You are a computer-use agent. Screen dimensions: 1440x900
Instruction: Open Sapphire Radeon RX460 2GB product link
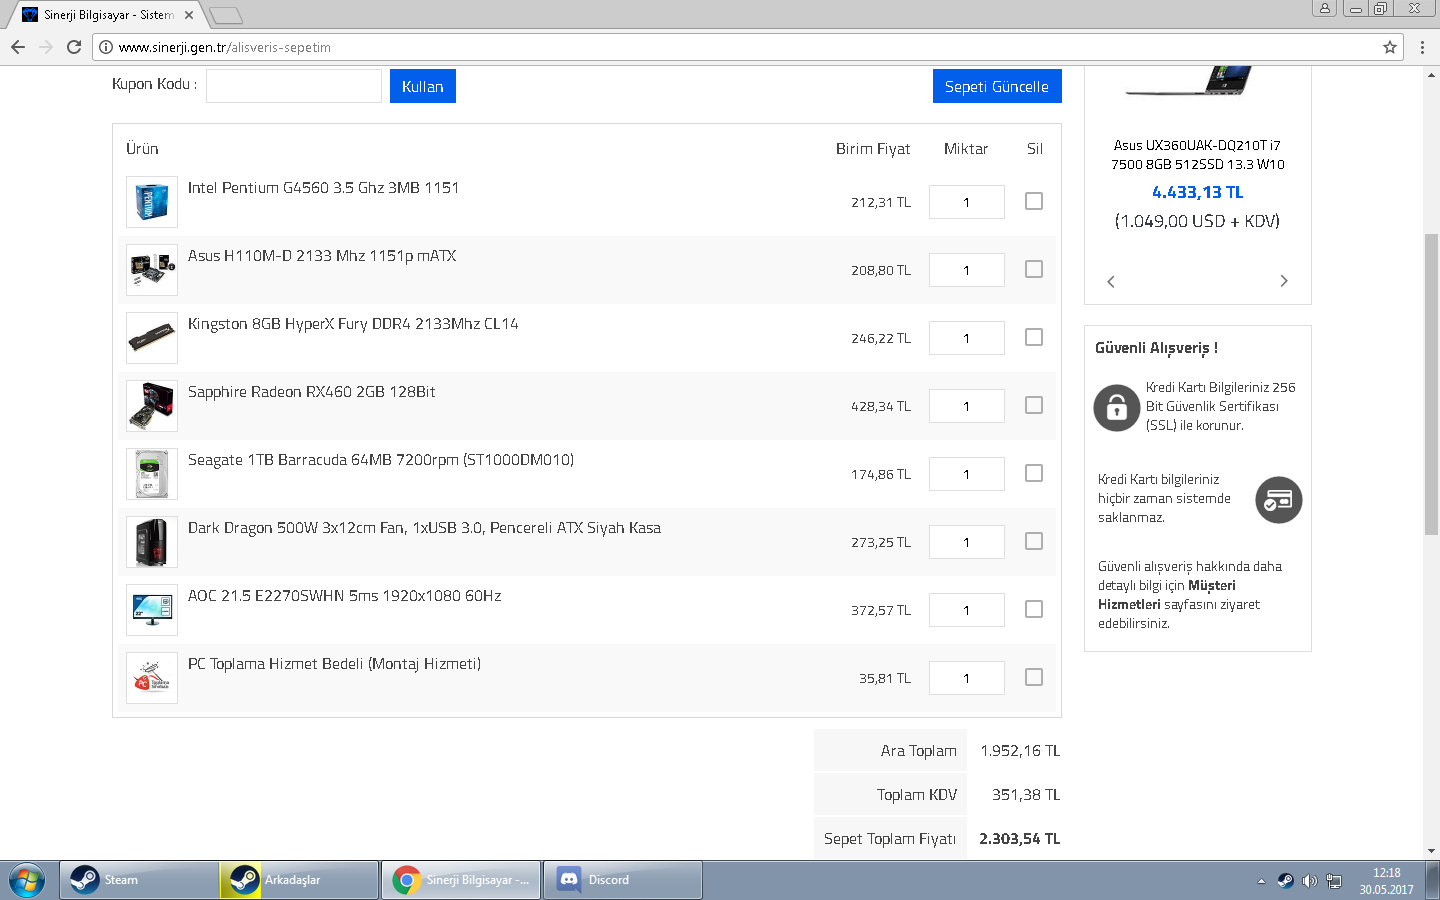click(x=311, y=392)
